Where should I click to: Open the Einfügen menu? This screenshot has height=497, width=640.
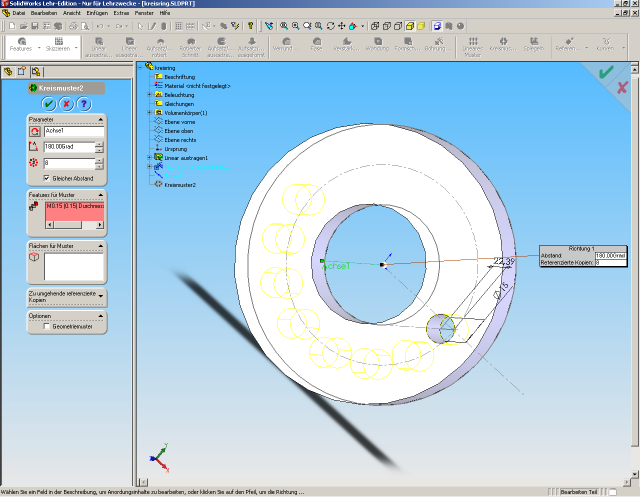tap(97, 13)
